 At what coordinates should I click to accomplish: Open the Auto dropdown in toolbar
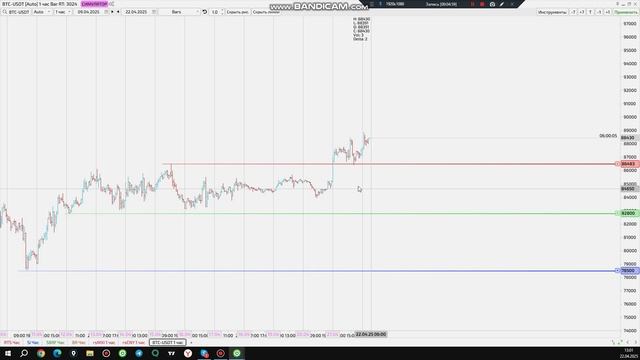pos(42,12)
